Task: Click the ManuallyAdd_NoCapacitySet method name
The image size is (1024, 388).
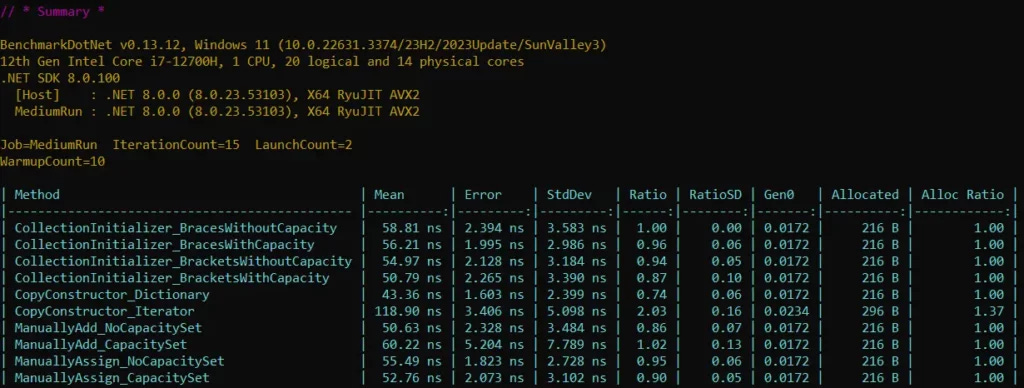Action: (108, 328)
